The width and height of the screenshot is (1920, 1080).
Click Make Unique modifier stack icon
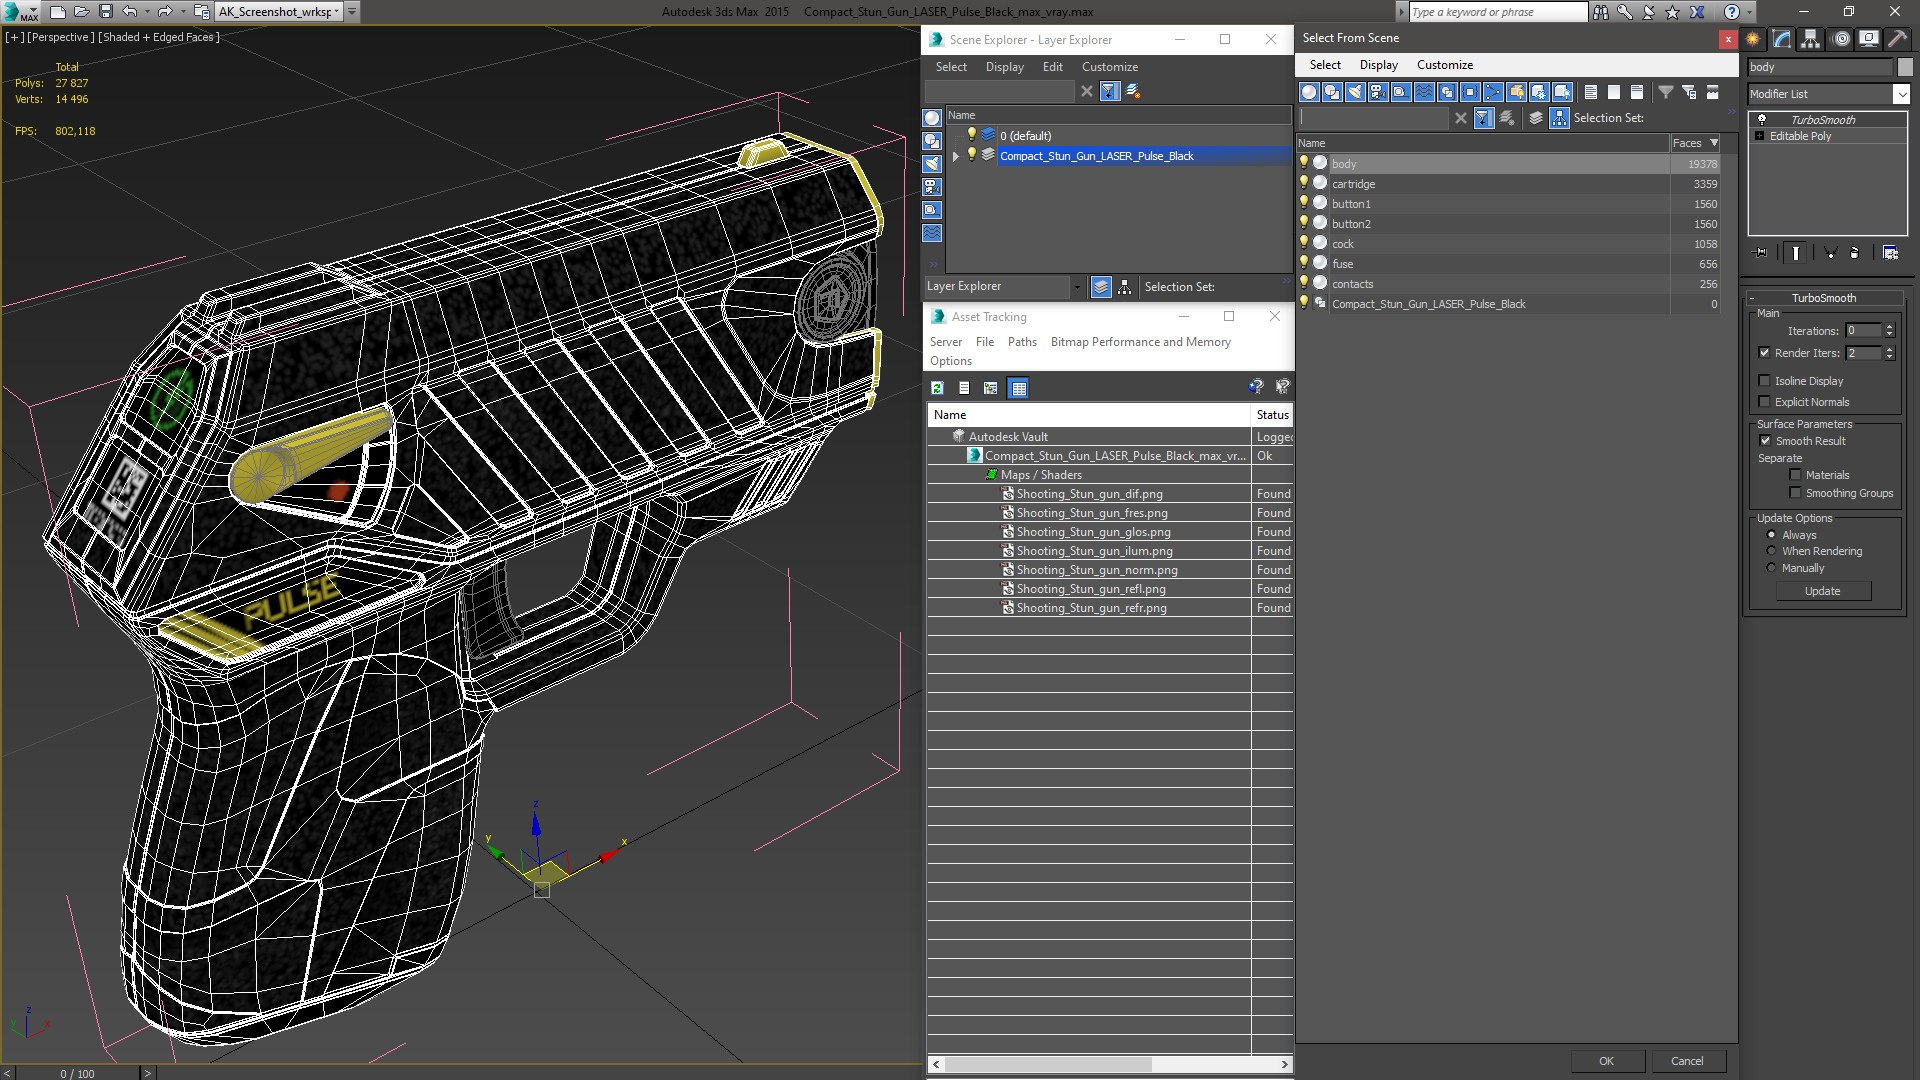1830,253
